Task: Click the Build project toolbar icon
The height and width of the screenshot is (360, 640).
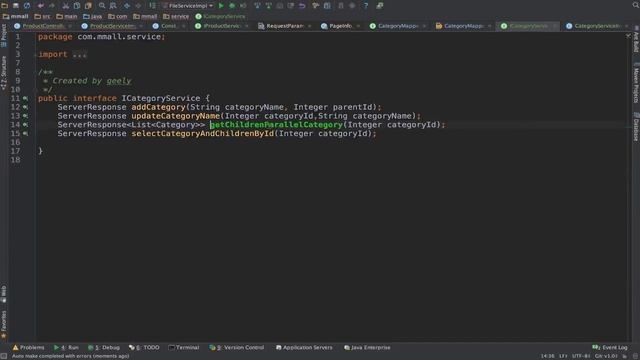Action: 152,6
